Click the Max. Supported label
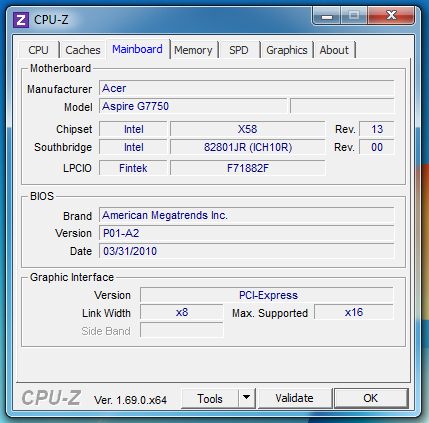The width and height of the screenshot is (429, 423). 270,313
